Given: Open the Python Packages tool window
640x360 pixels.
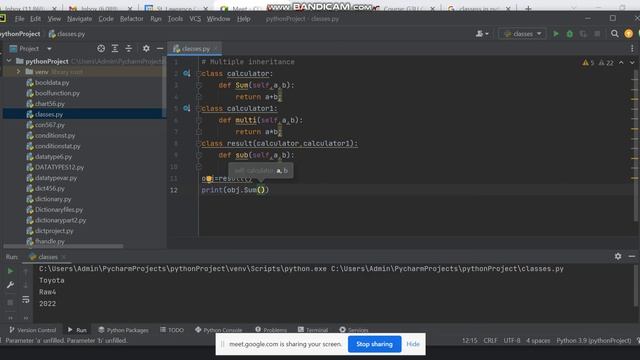Looking at the screenshot, I should (x=123, y=330).
